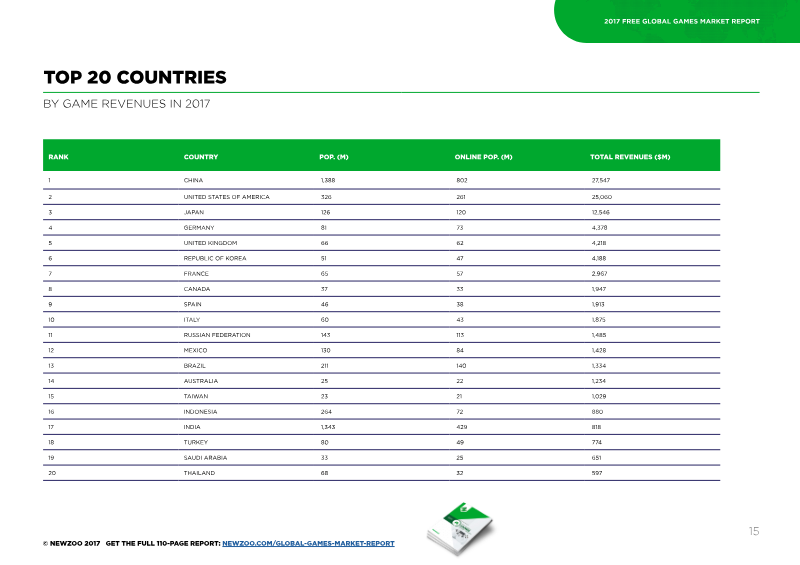Click the ONLINE POP. (M) column header
This screenshot has height=565, width=800.
[483, 157]
